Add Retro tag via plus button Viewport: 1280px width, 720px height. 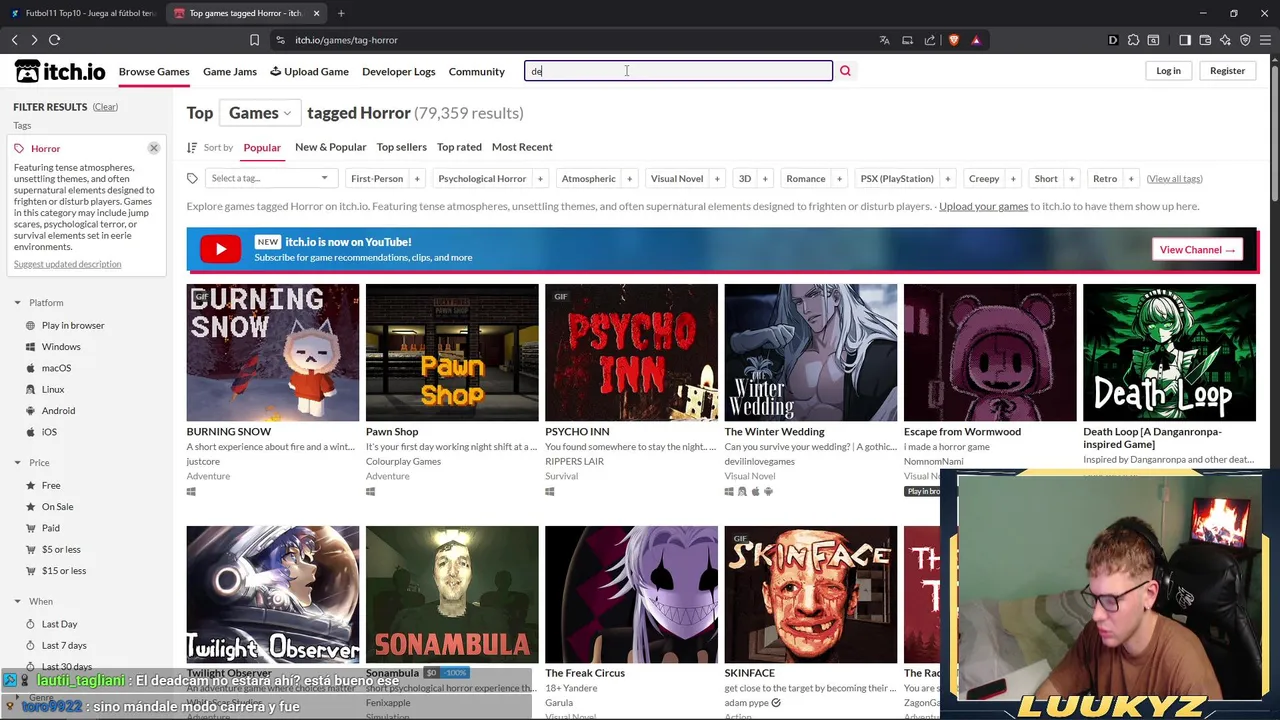pos(1131,179)
